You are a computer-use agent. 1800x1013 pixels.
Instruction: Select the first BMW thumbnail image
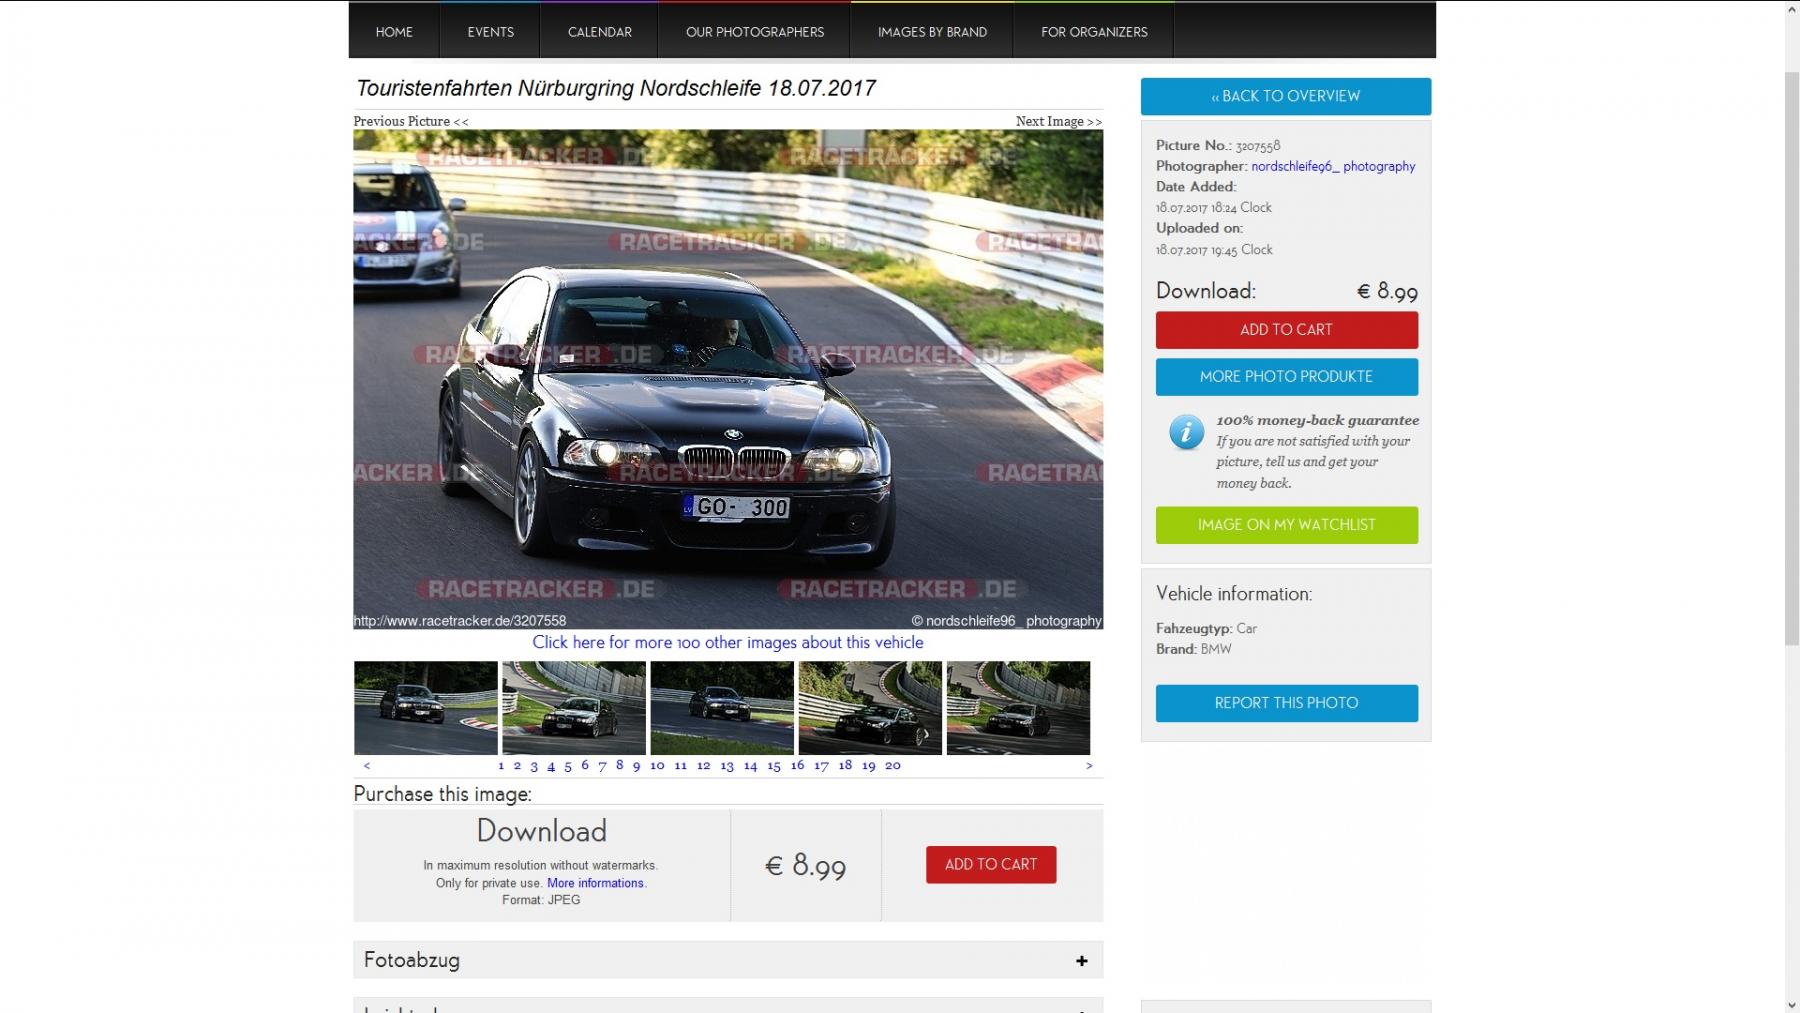pyautogui.click(x=426, y=707)
